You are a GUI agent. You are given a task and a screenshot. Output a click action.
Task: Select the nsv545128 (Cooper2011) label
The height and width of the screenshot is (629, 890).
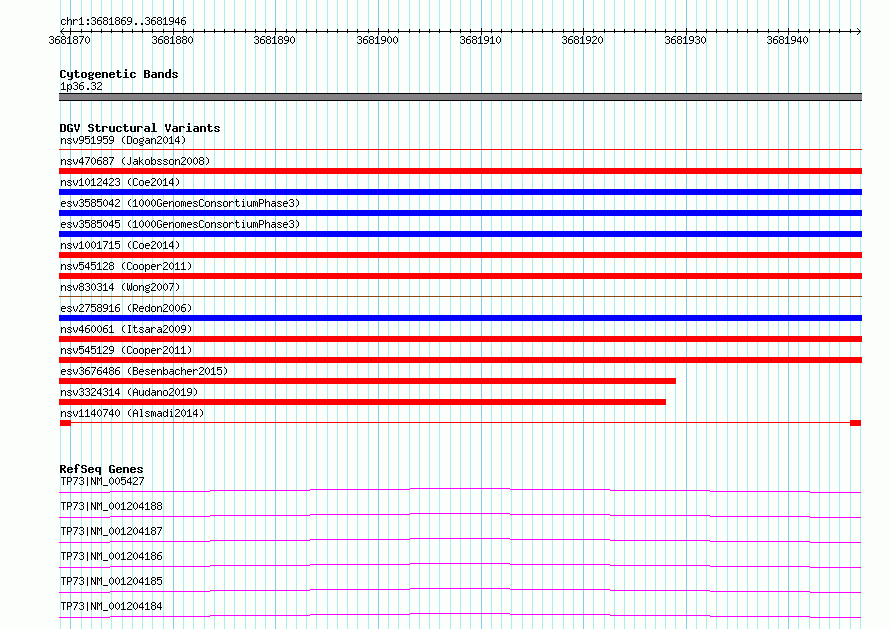click(126, 266)
